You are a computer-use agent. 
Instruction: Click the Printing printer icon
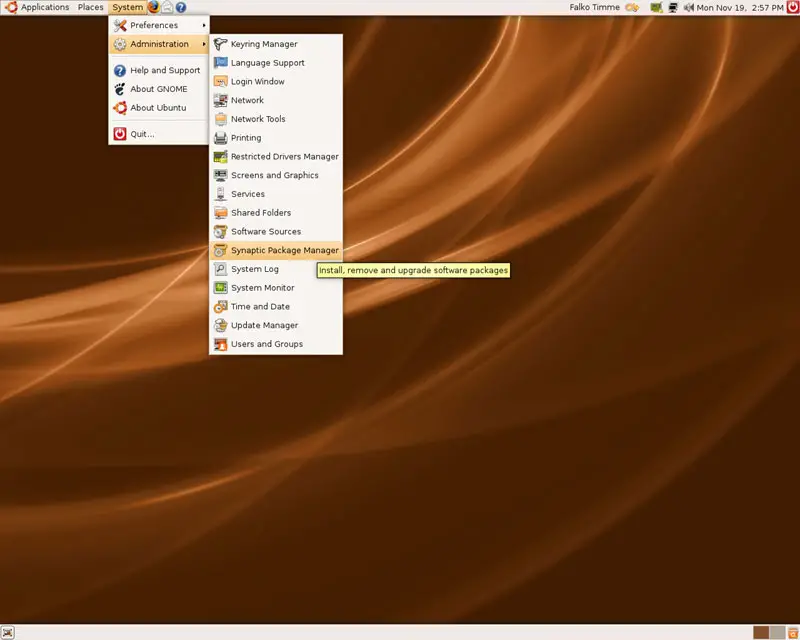[x=220, y=138]
